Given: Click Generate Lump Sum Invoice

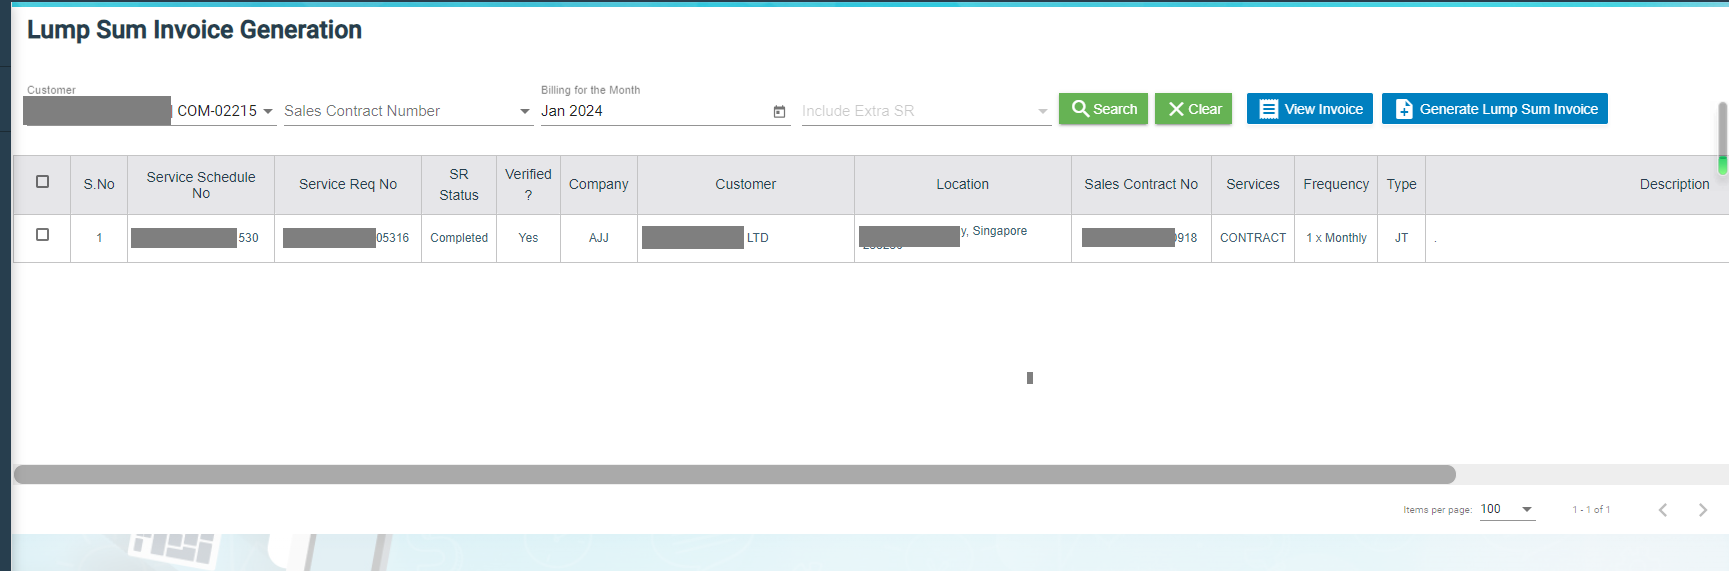Looking at the screenshot, I should coord(1494,109).
